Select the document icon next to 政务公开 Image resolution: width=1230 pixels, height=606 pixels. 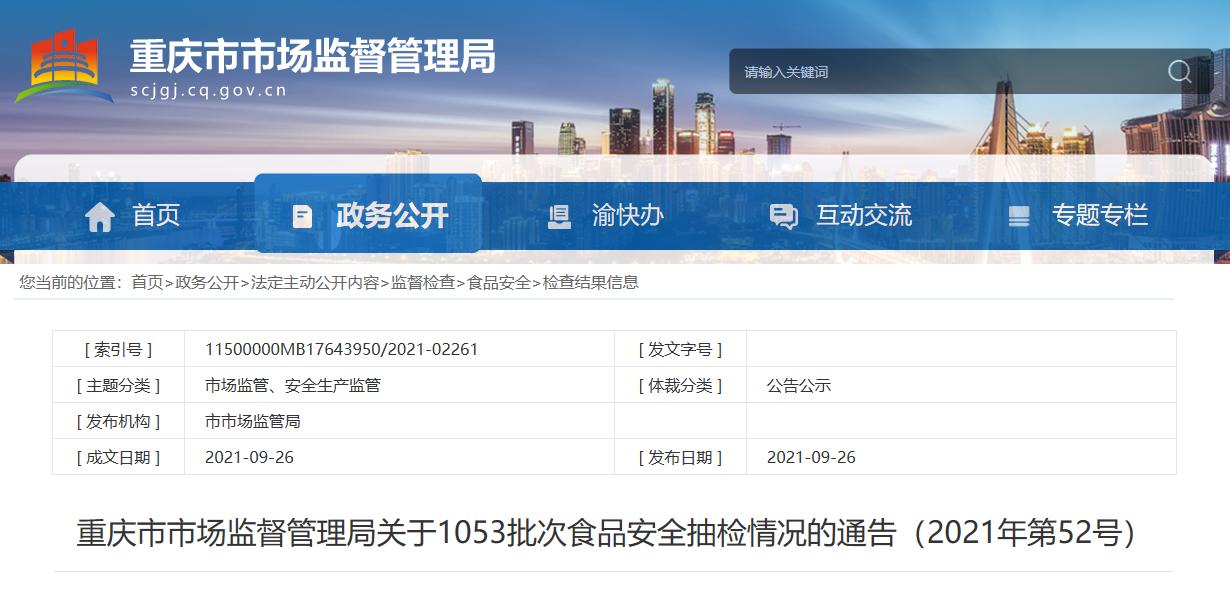300,214
